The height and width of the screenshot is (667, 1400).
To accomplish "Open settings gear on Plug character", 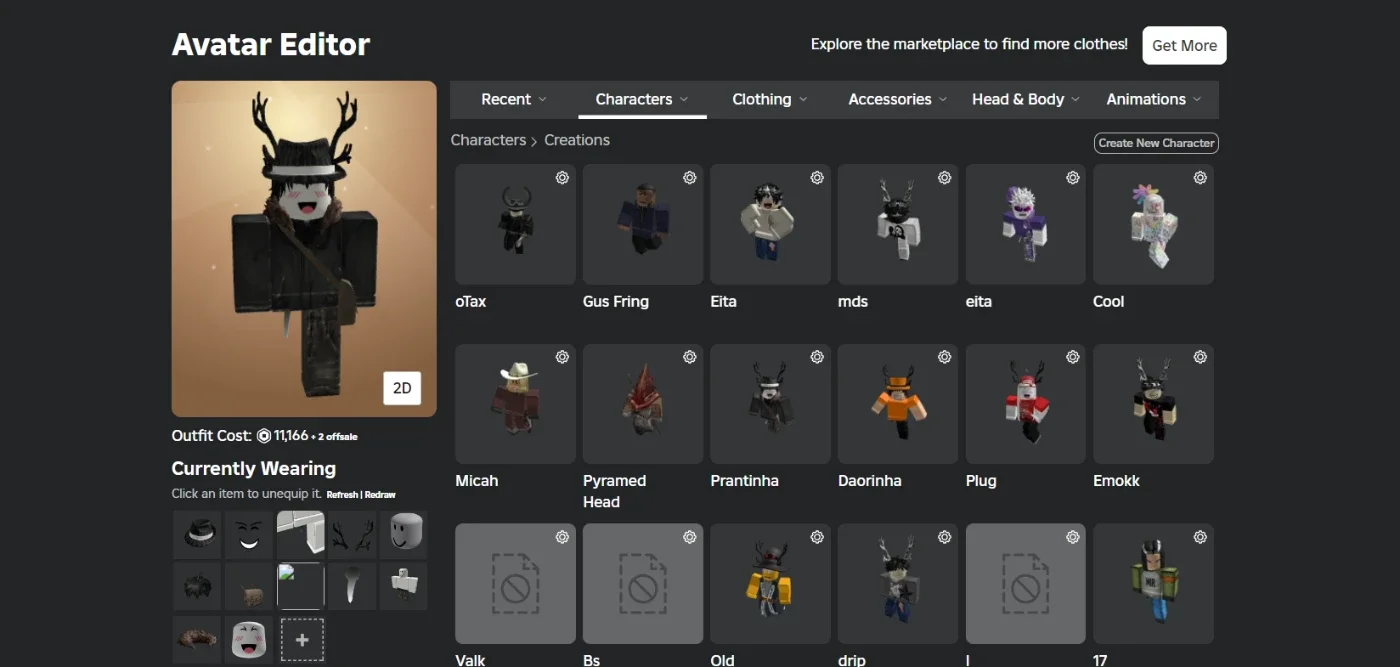I will point(1073,357).
